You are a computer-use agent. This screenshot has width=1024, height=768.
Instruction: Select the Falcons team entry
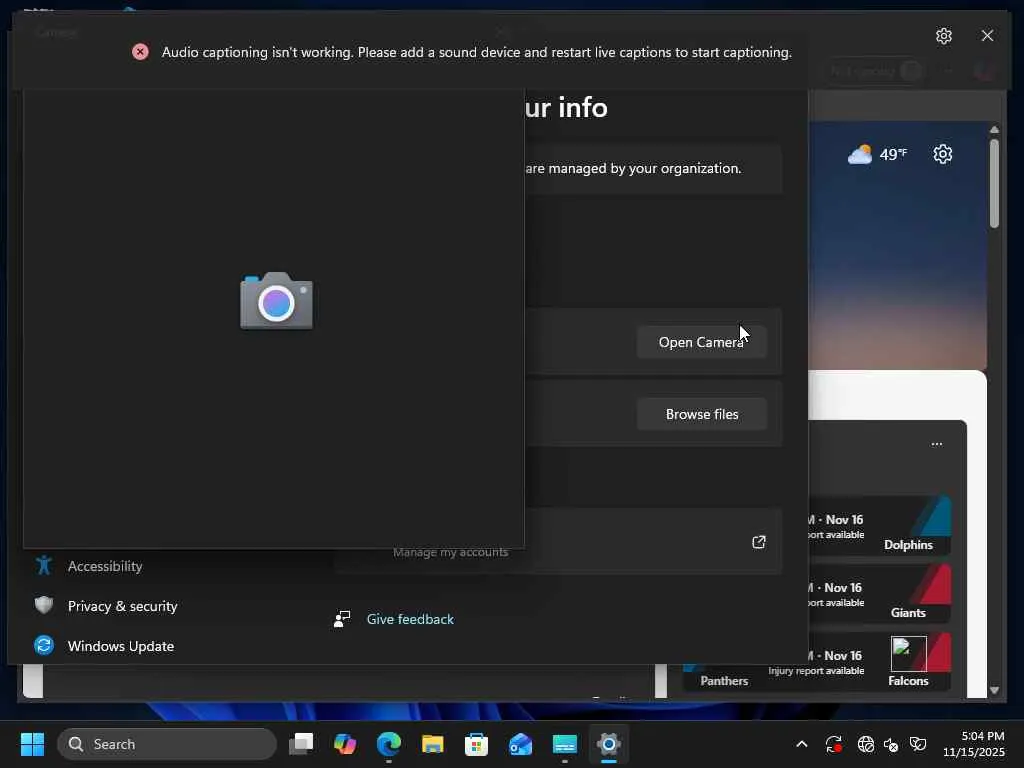(x=908, y=662)
